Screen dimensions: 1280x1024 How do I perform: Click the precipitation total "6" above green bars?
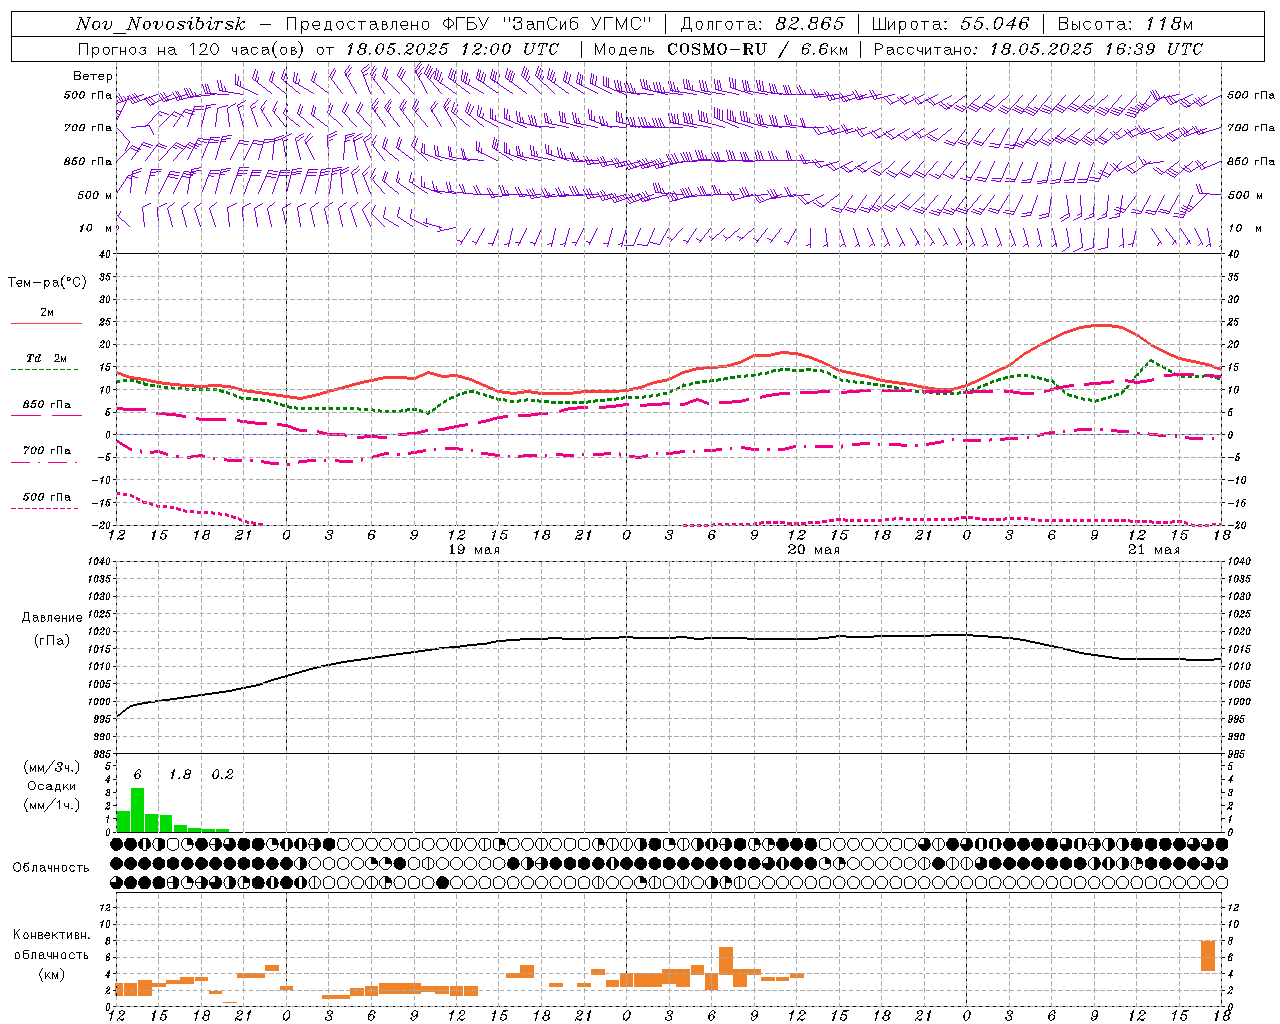point(137,774)
